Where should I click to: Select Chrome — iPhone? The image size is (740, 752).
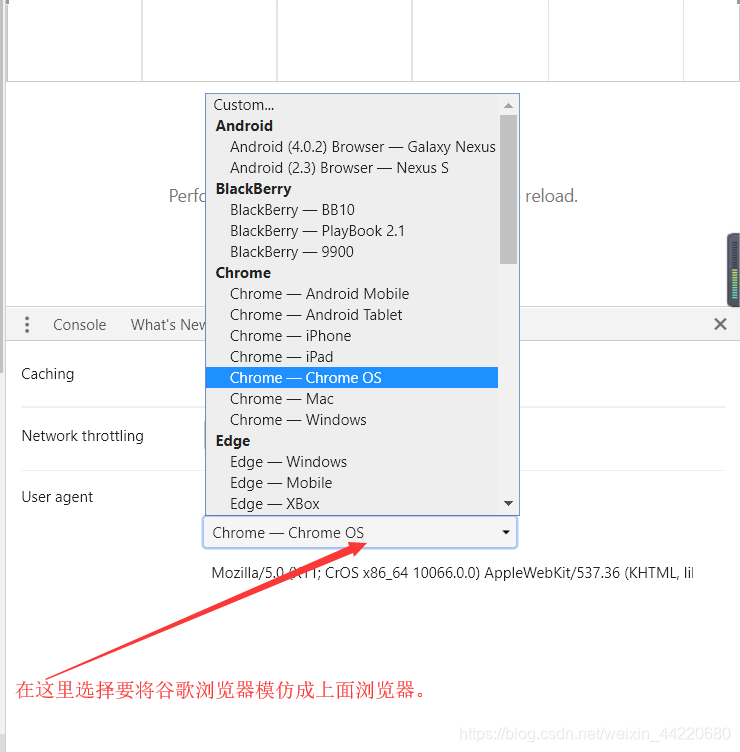click(352, 336)
